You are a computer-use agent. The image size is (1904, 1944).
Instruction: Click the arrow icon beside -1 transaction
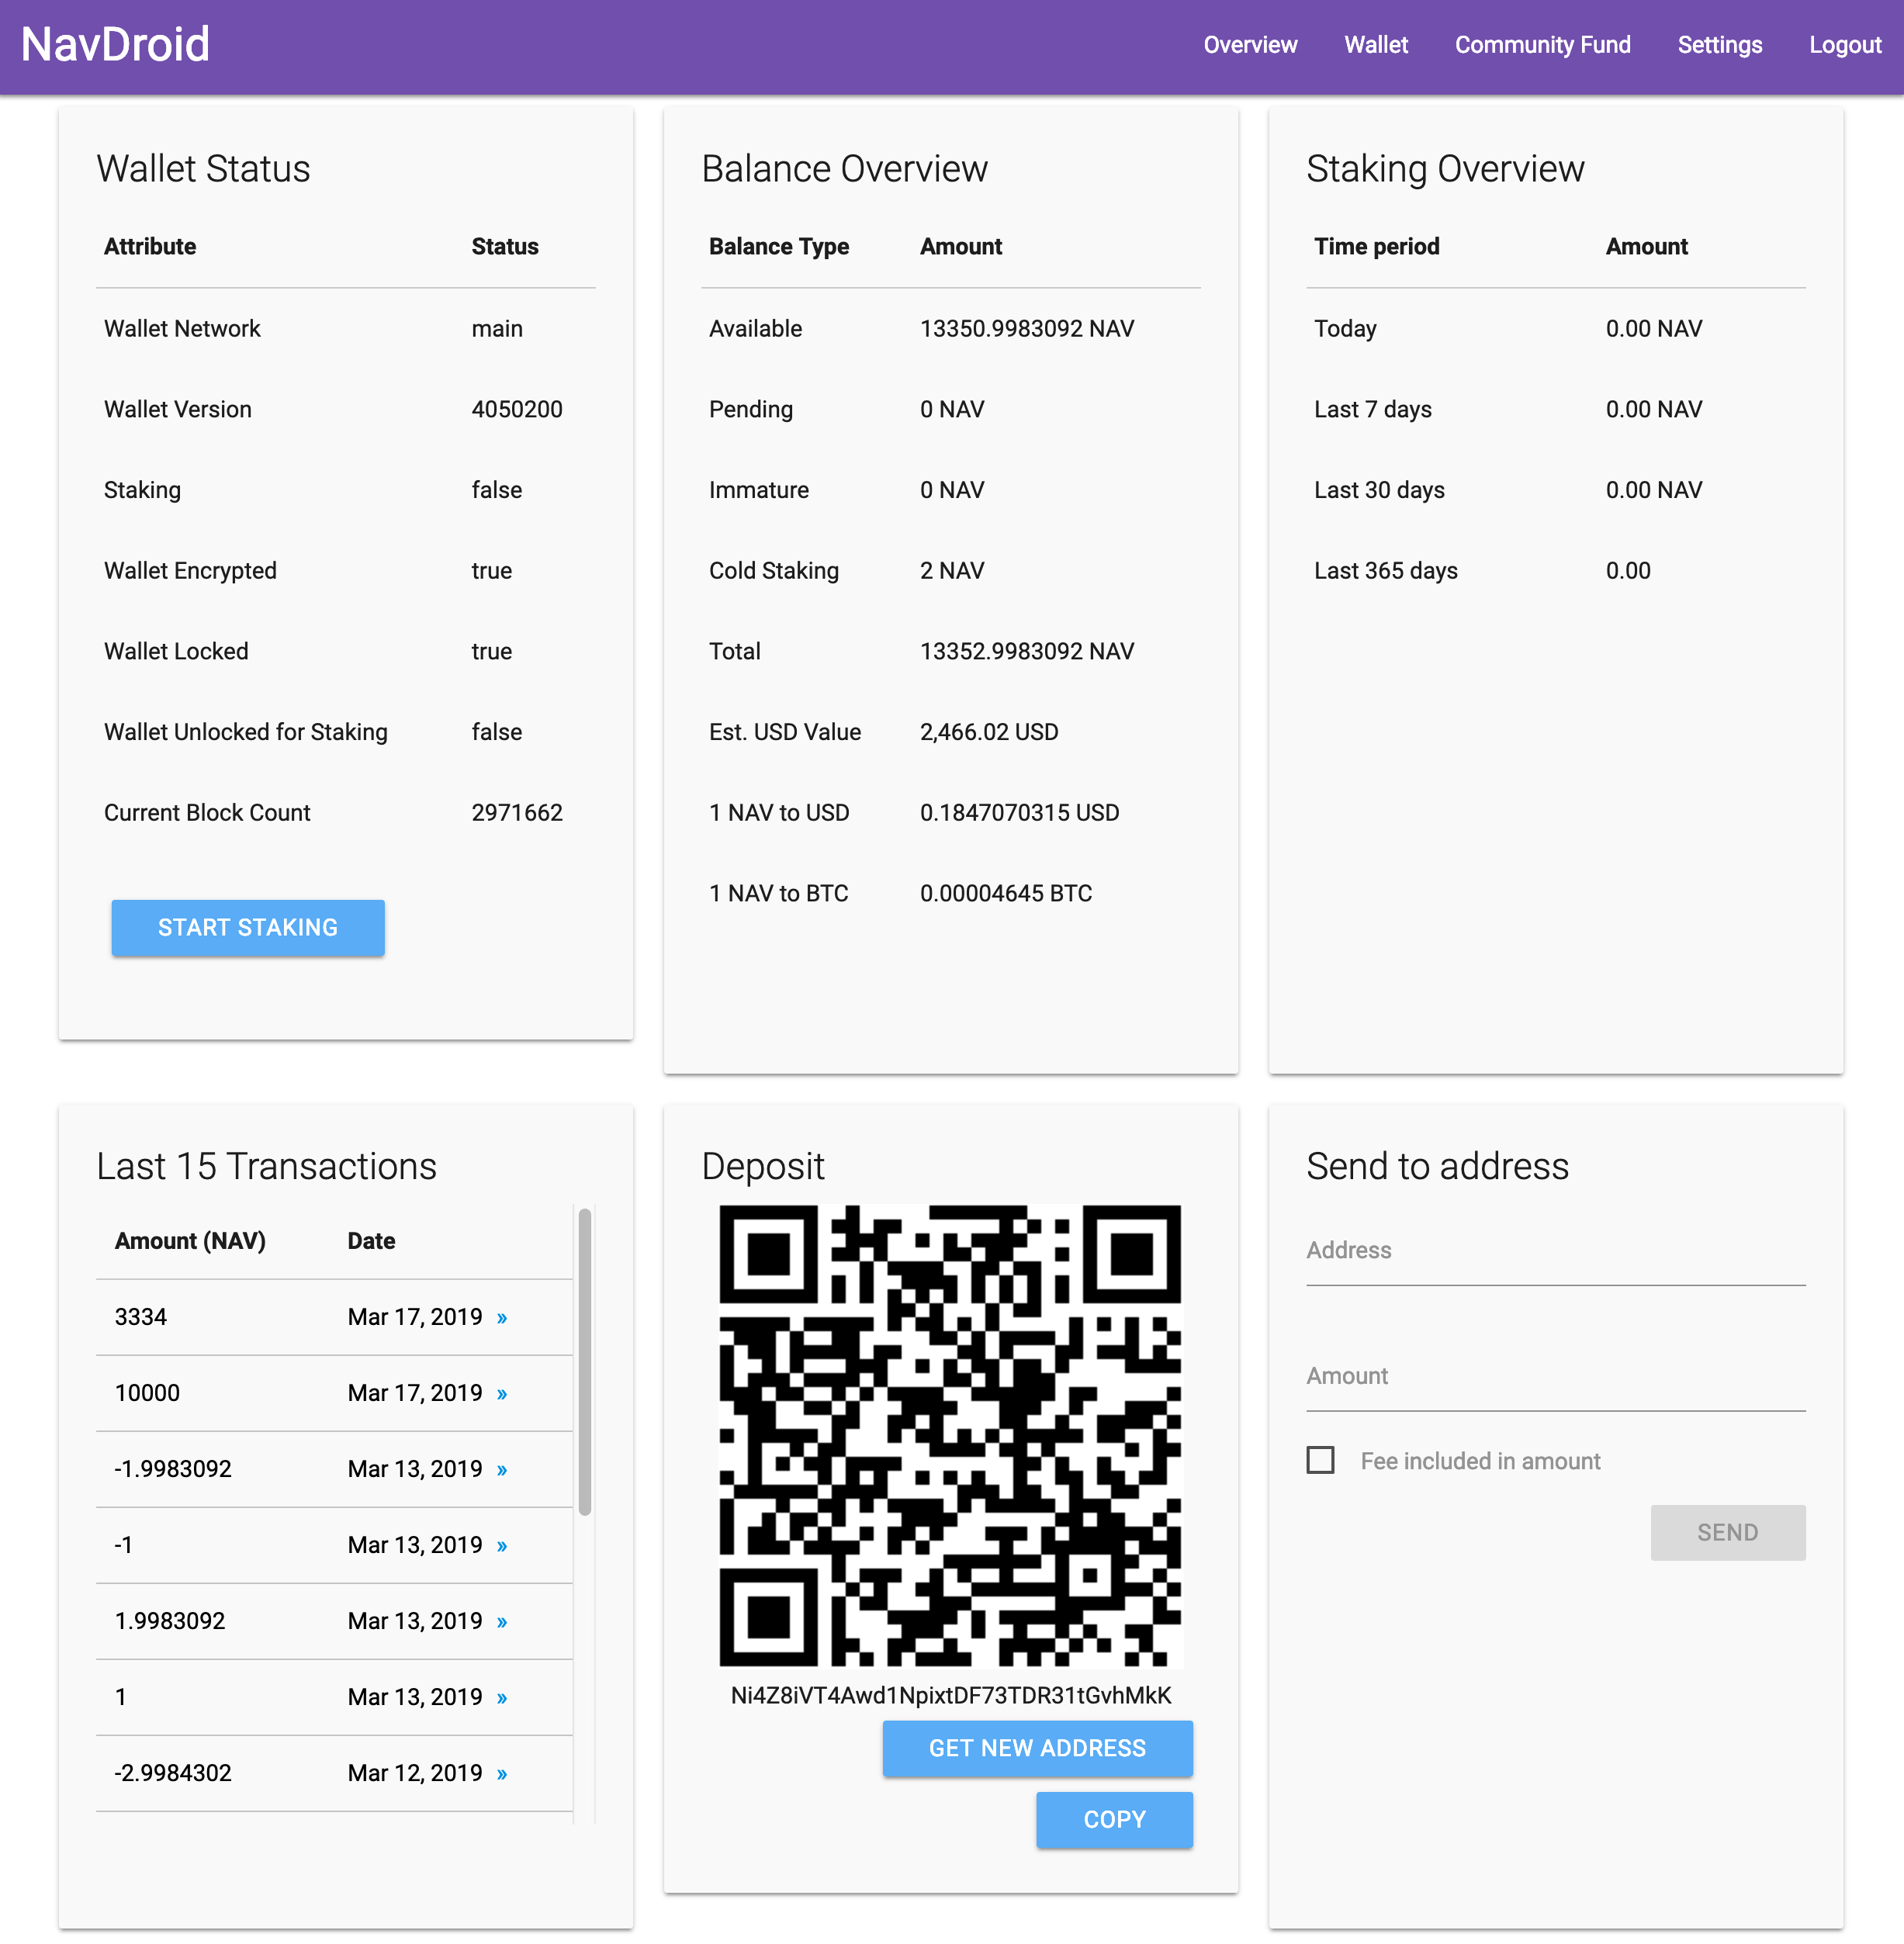point(502,1546)
